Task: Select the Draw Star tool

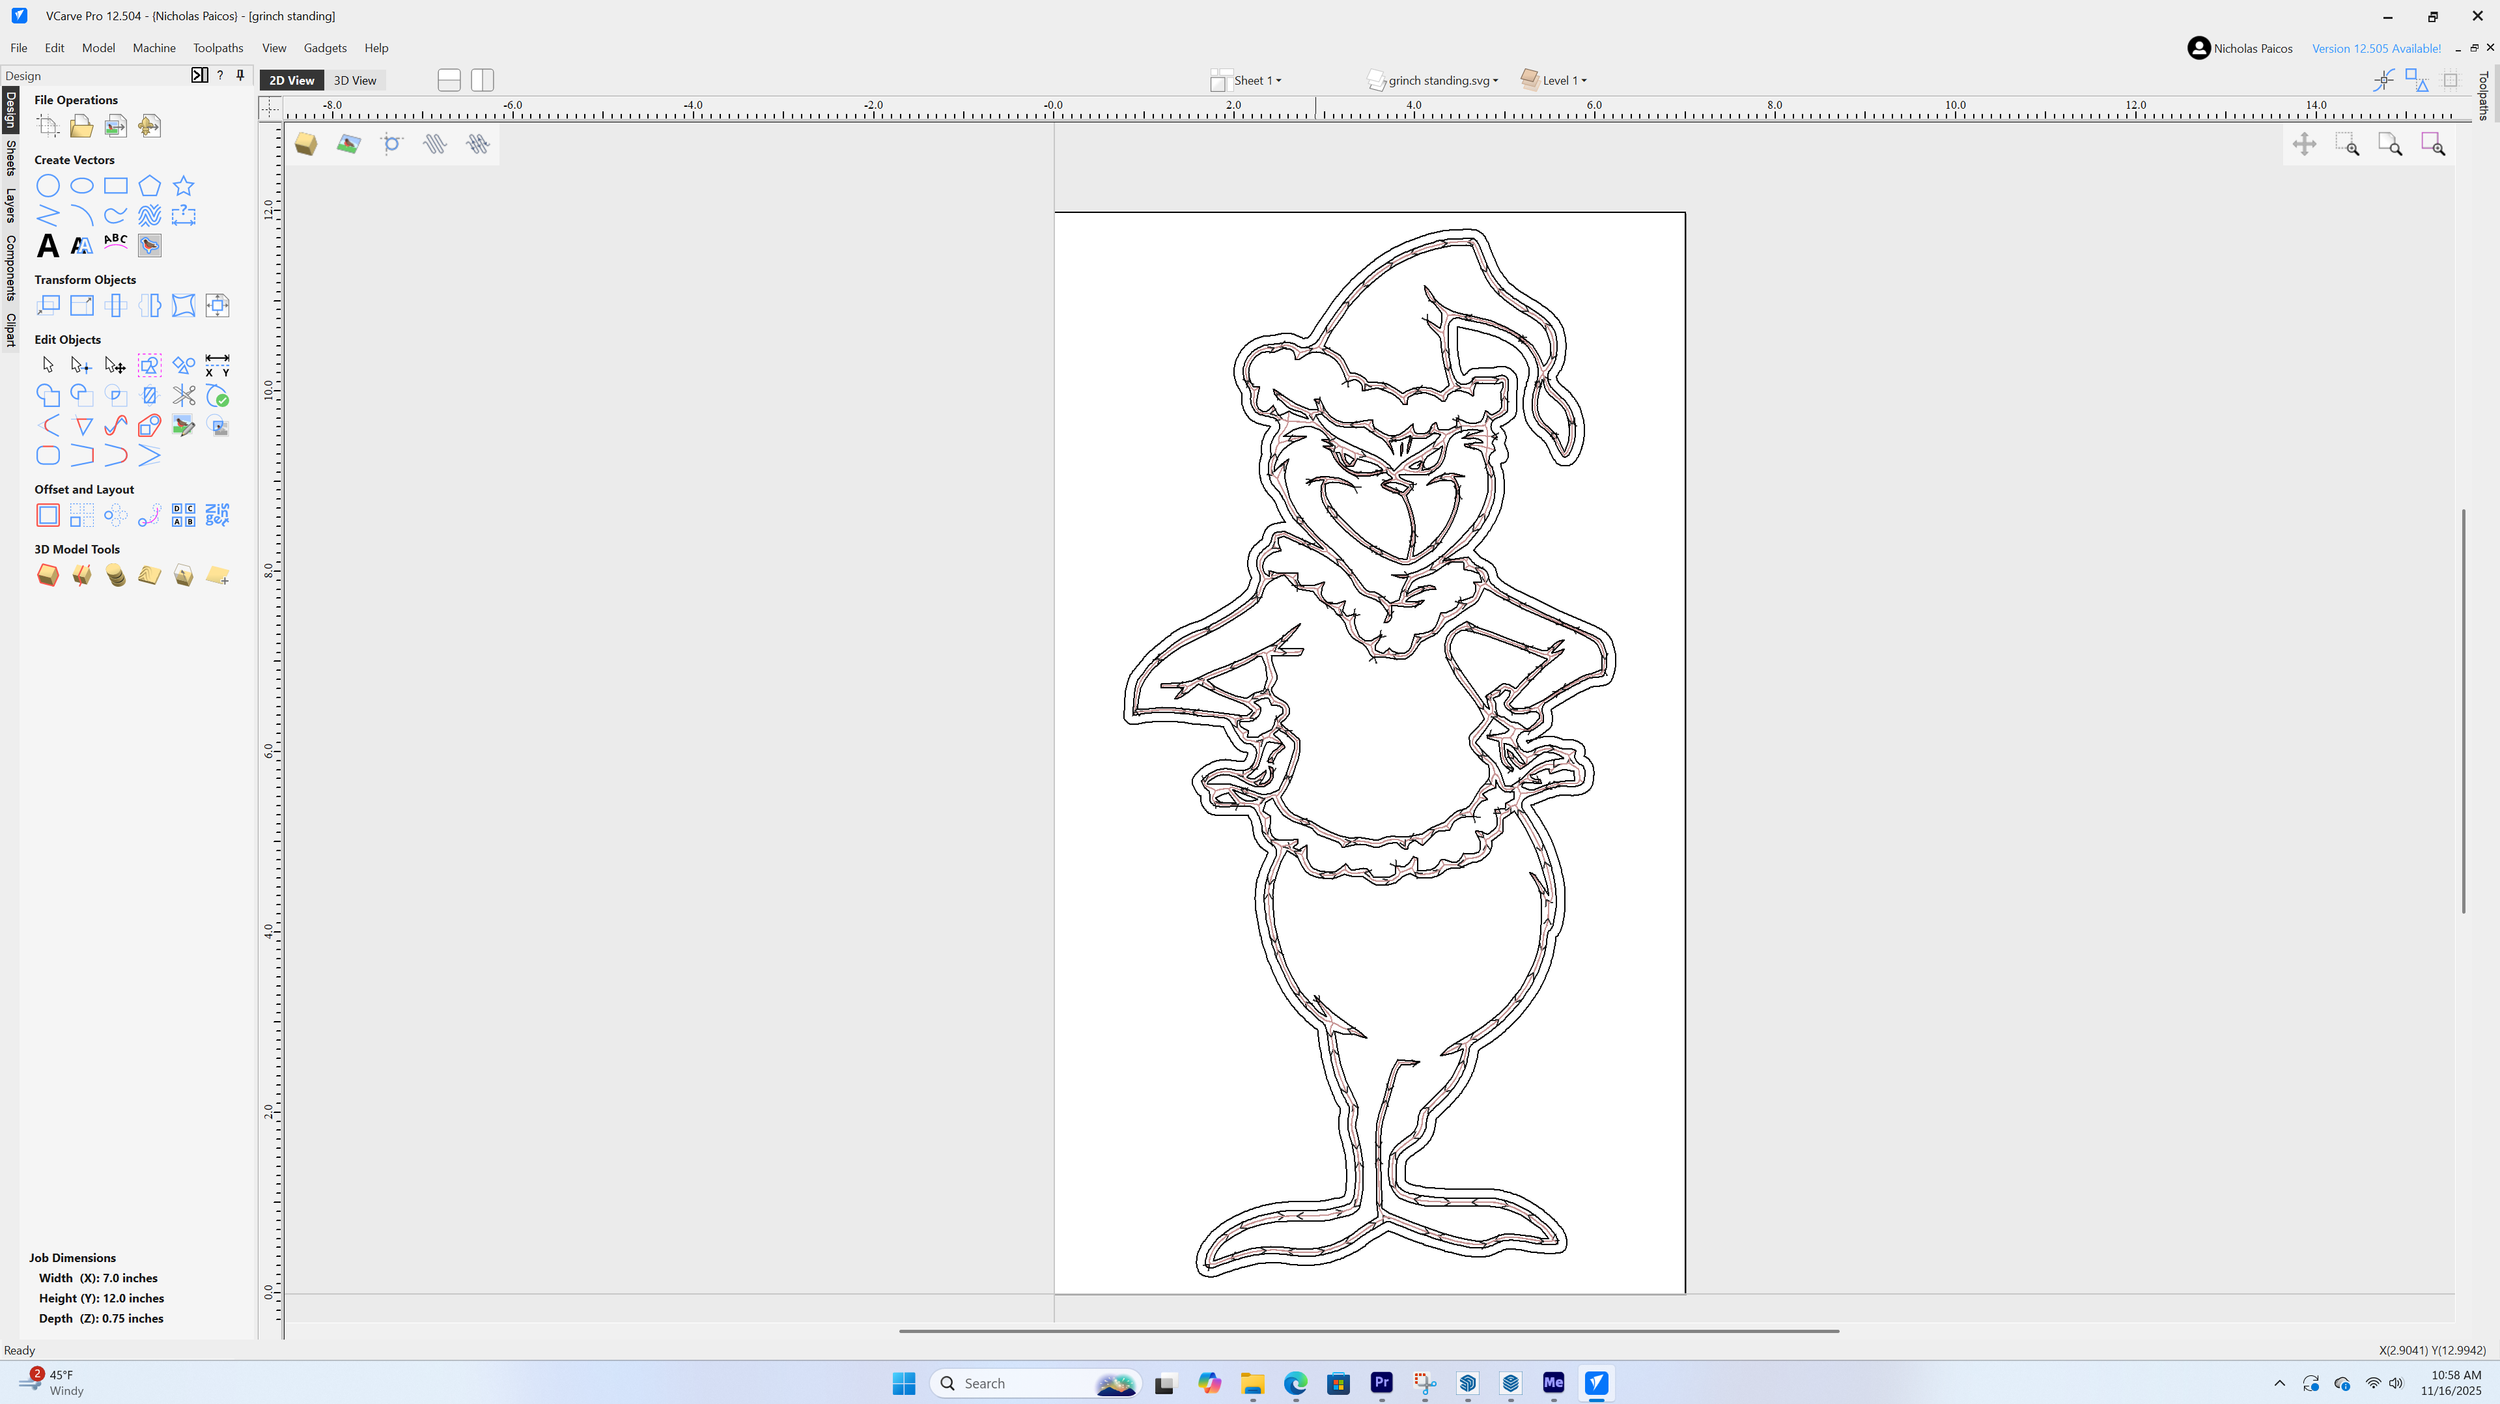Action: coord(184,186)
